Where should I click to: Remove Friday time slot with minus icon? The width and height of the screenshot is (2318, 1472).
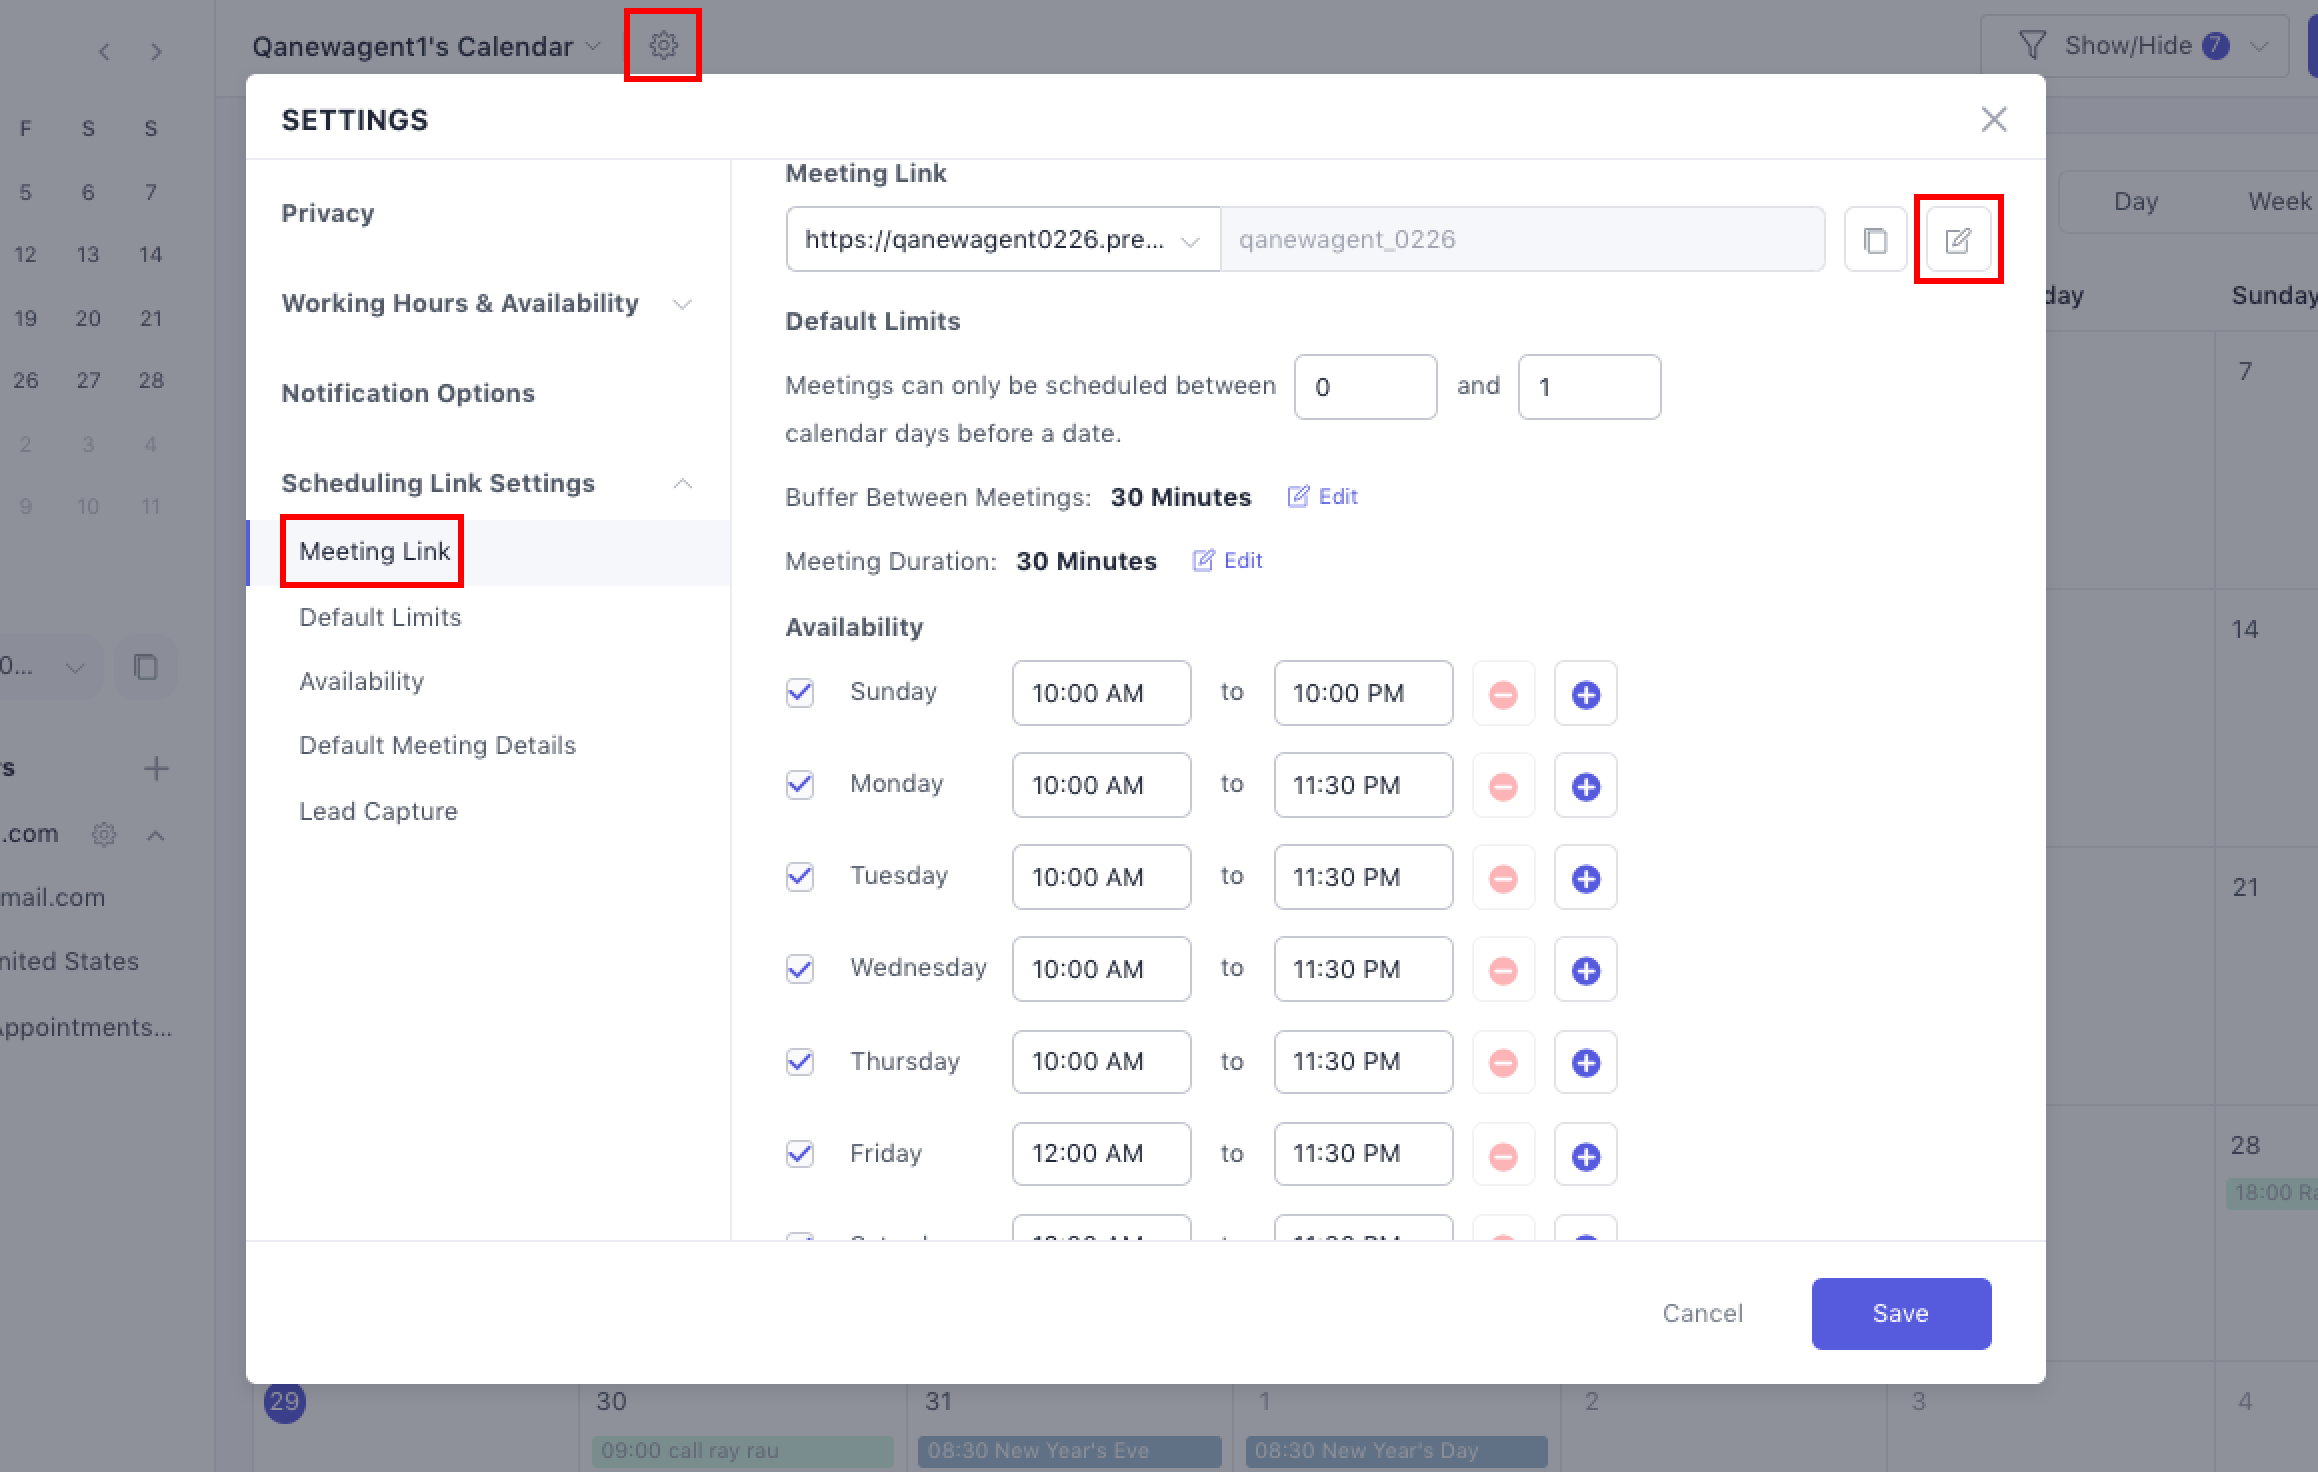point(1503,1156)
